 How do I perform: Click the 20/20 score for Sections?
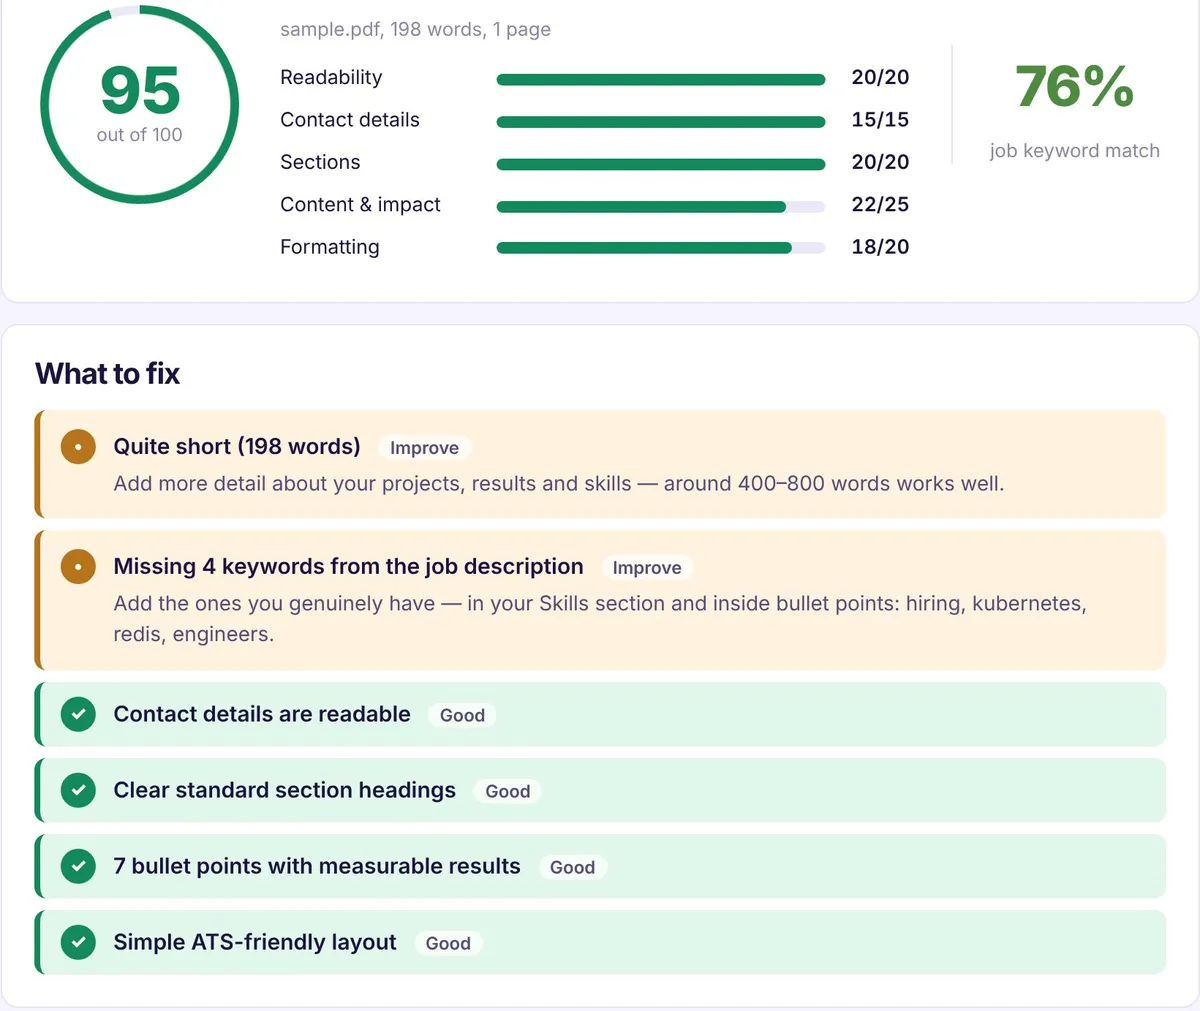click(880, 162)
